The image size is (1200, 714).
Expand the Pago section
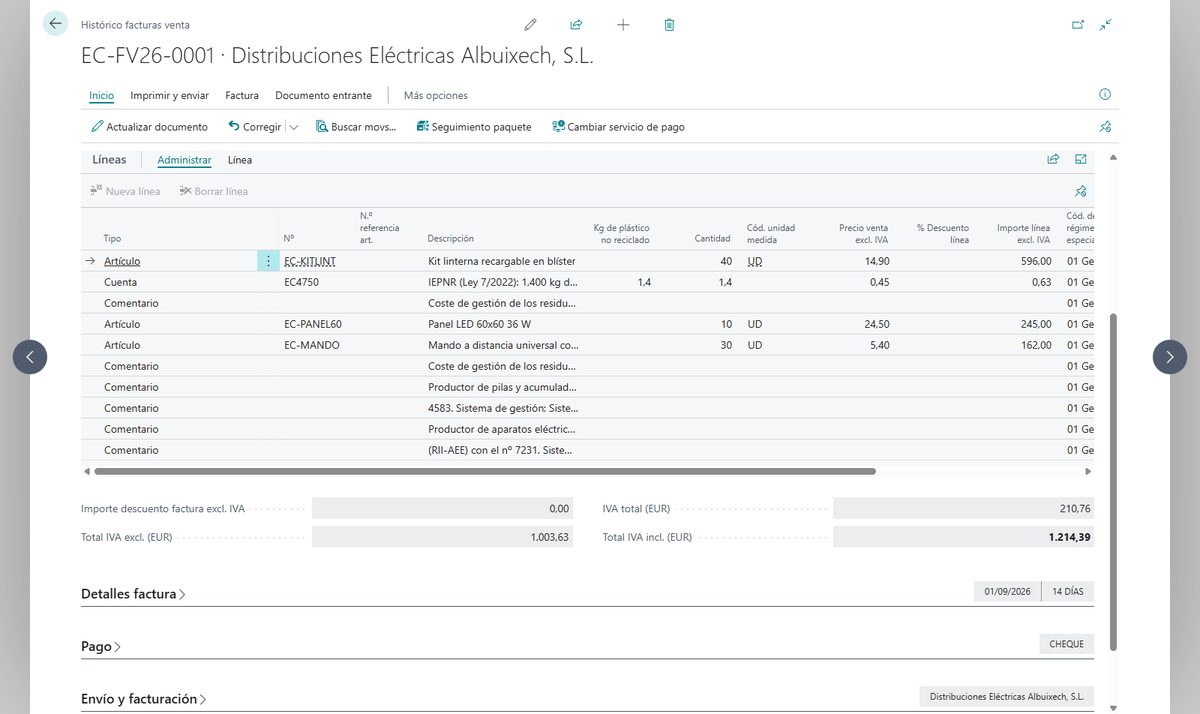click(x=101, y=646)
